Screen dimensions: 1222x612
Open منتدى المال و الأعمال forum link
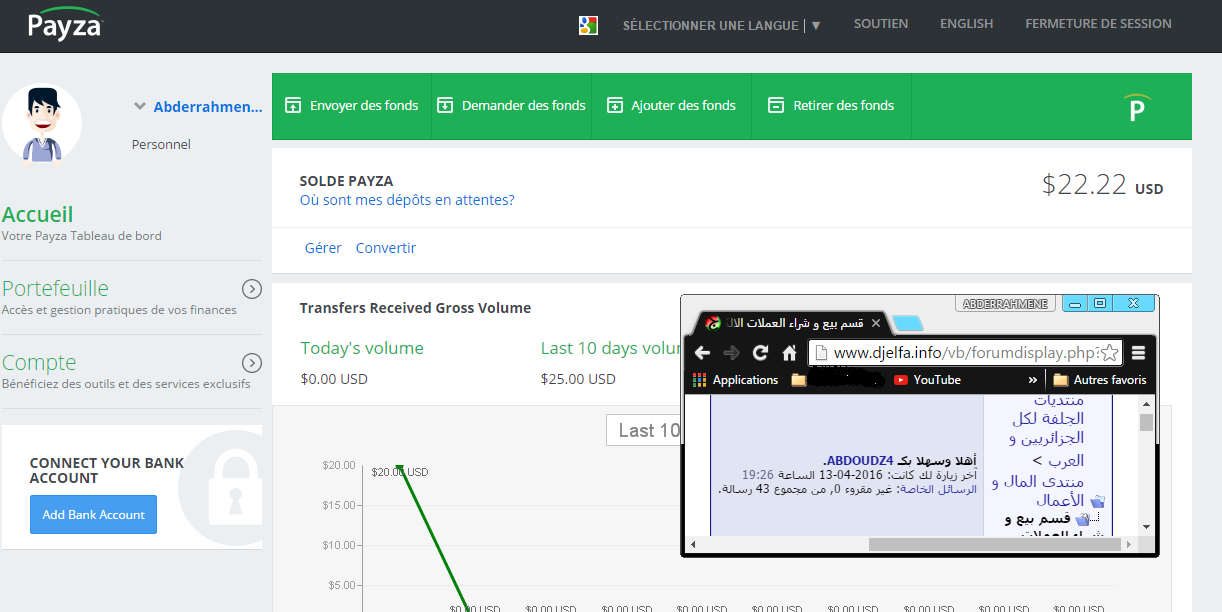pos(1039,491)
